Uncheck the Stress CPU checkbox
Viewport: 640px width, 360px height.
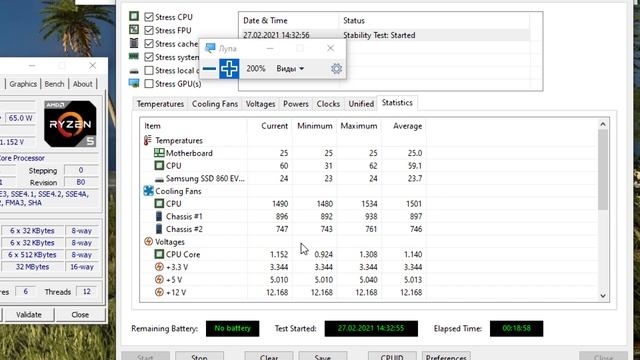click(149, 17)
